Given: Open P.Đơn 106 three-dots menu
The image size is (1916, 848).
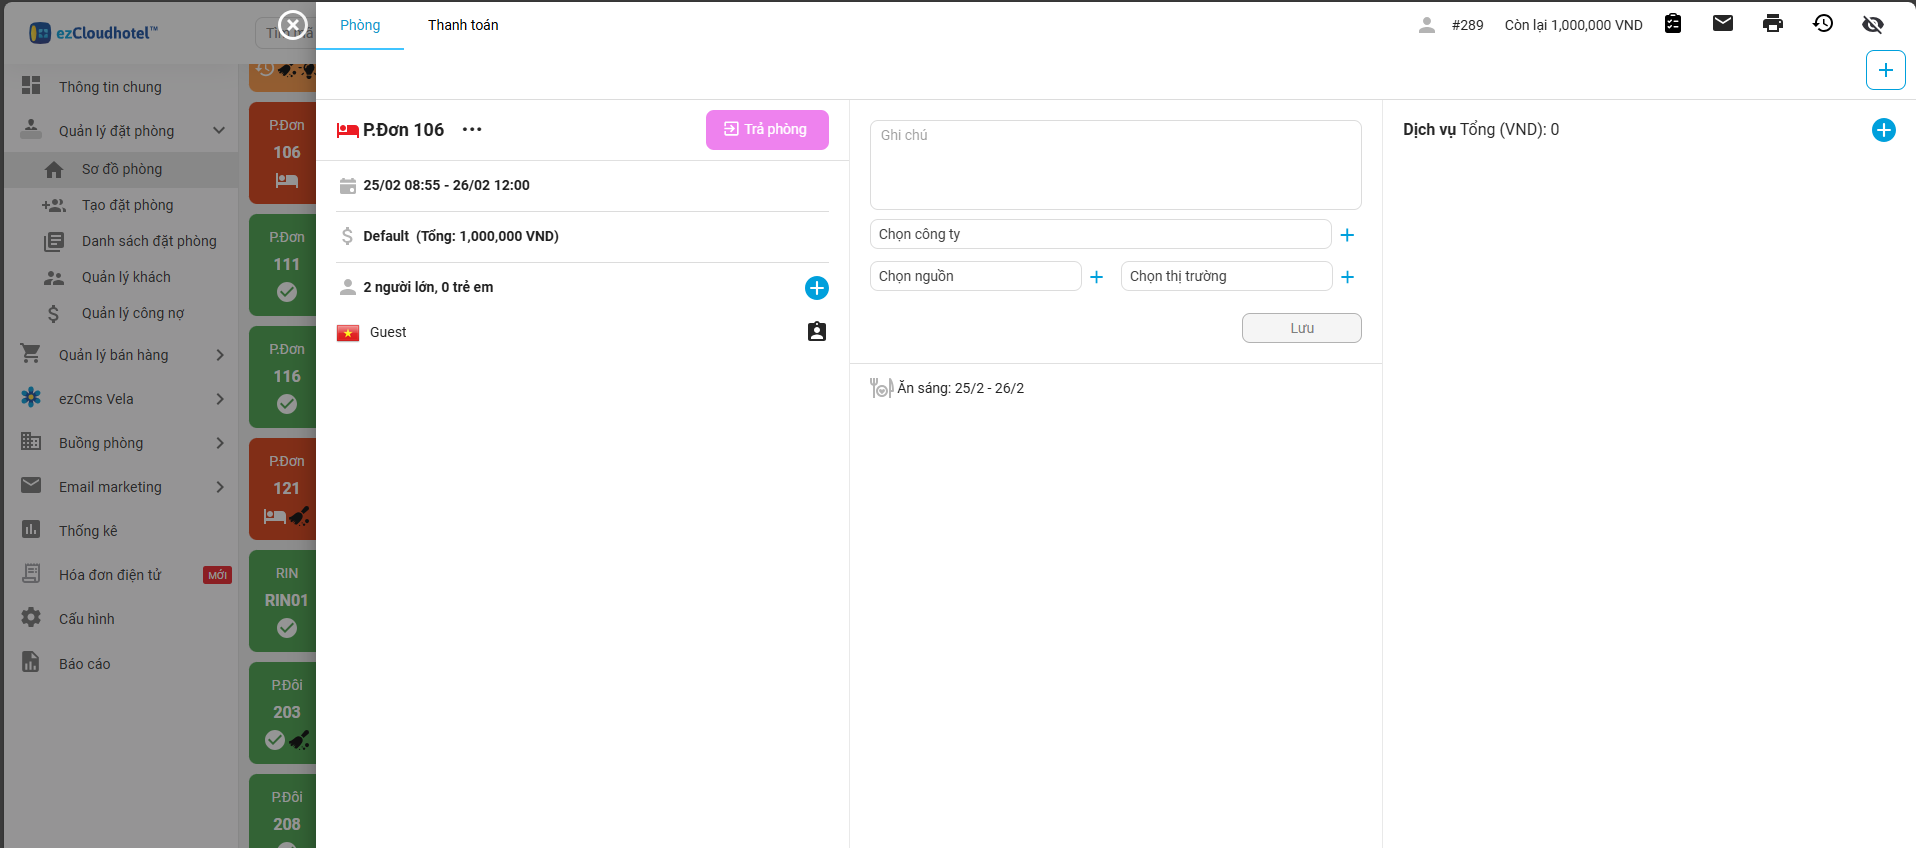Looking at the screenshot, I should tap(472, 130).
